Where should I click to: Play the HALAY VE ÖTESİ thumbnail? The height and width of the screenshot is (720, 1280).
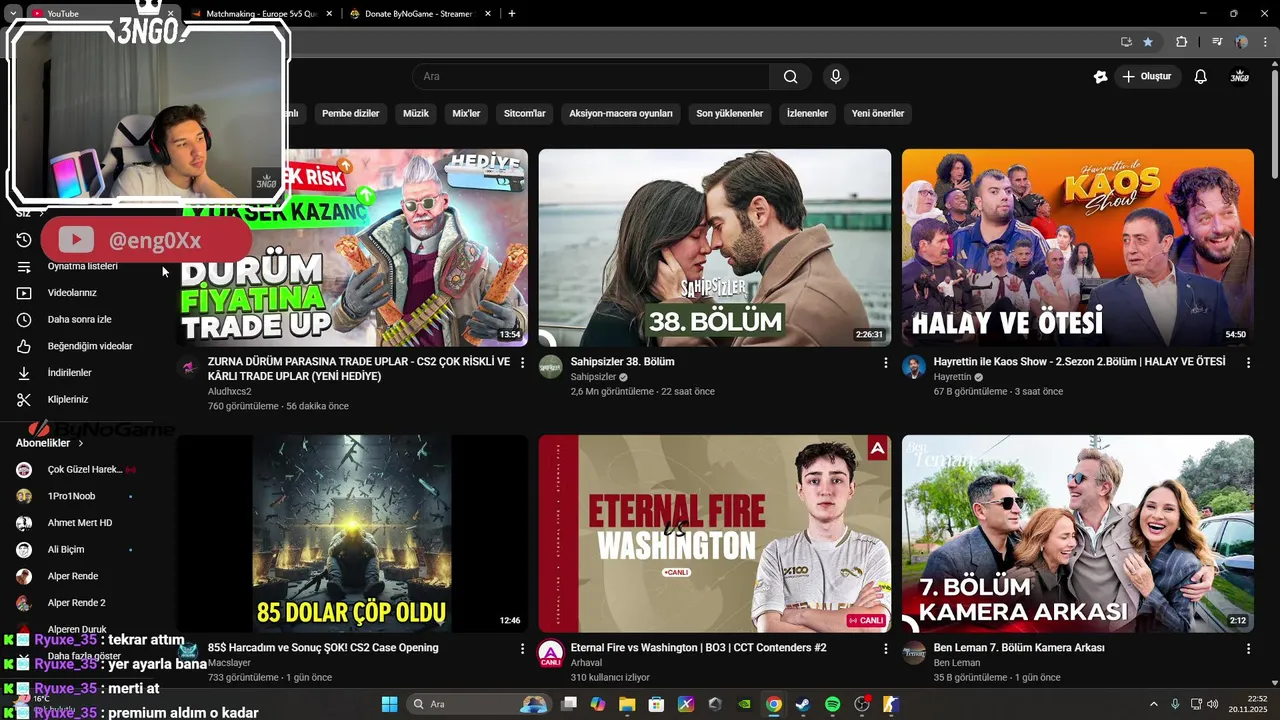click(x=1078, y=248)
